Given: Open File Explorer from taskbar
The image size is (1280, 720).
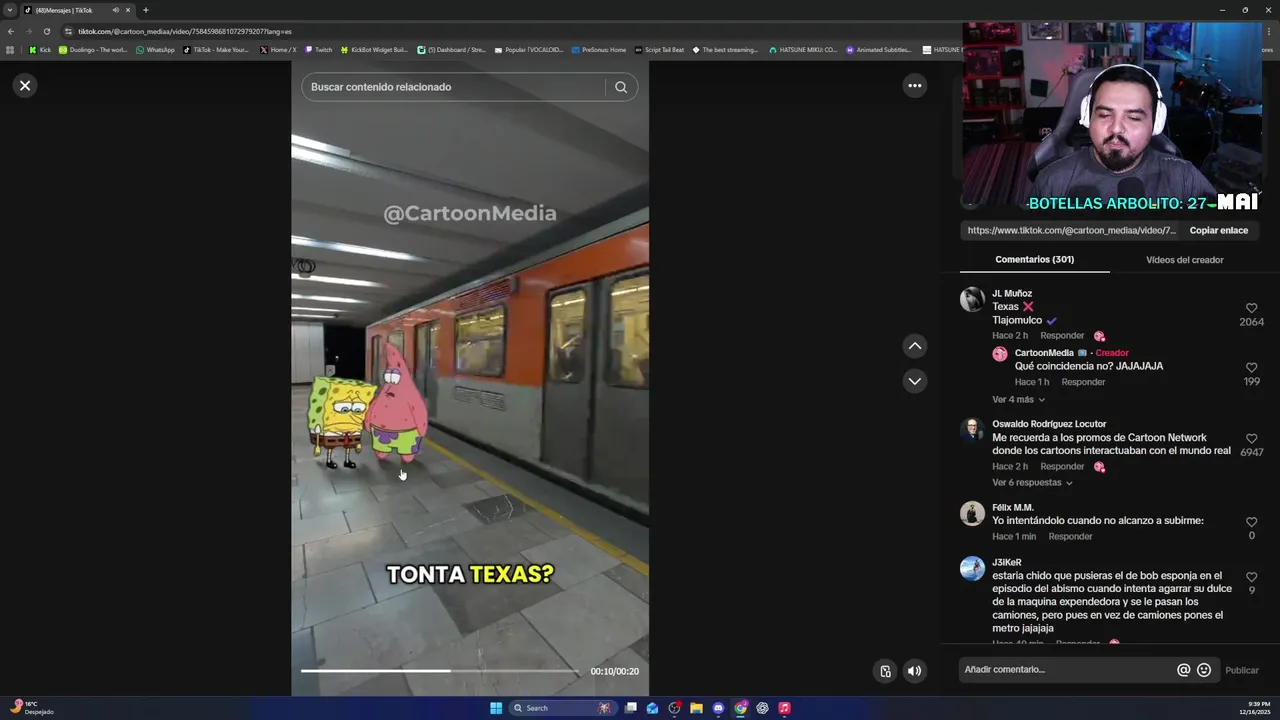Looking at the screenshot, I should (696, 708).
